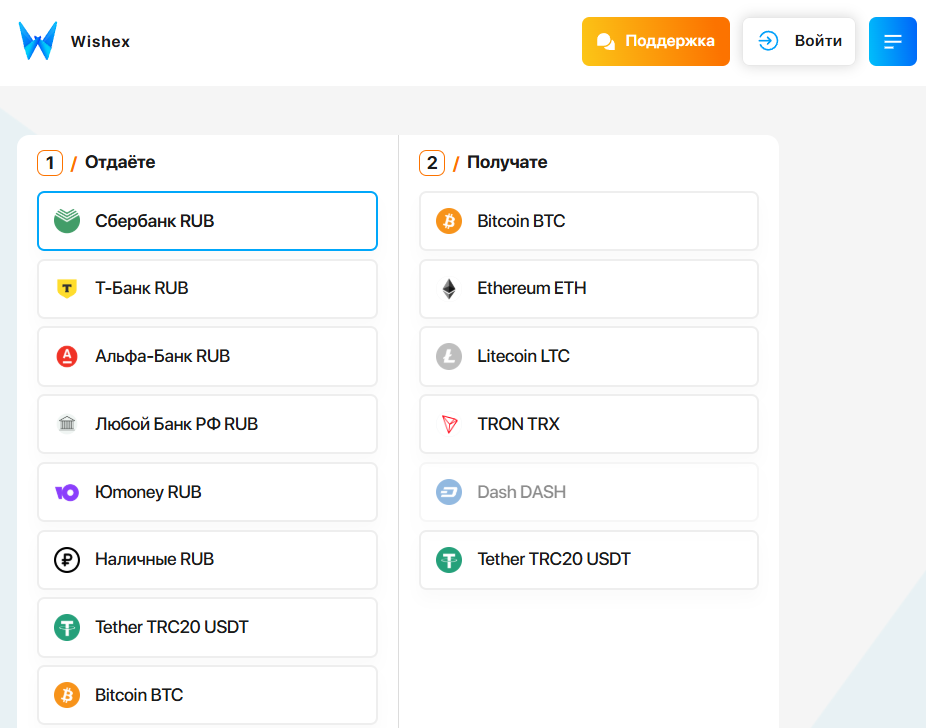Click the step number 1 badge
The height and width of the screenshot is (728, 926).
point(50,163)
